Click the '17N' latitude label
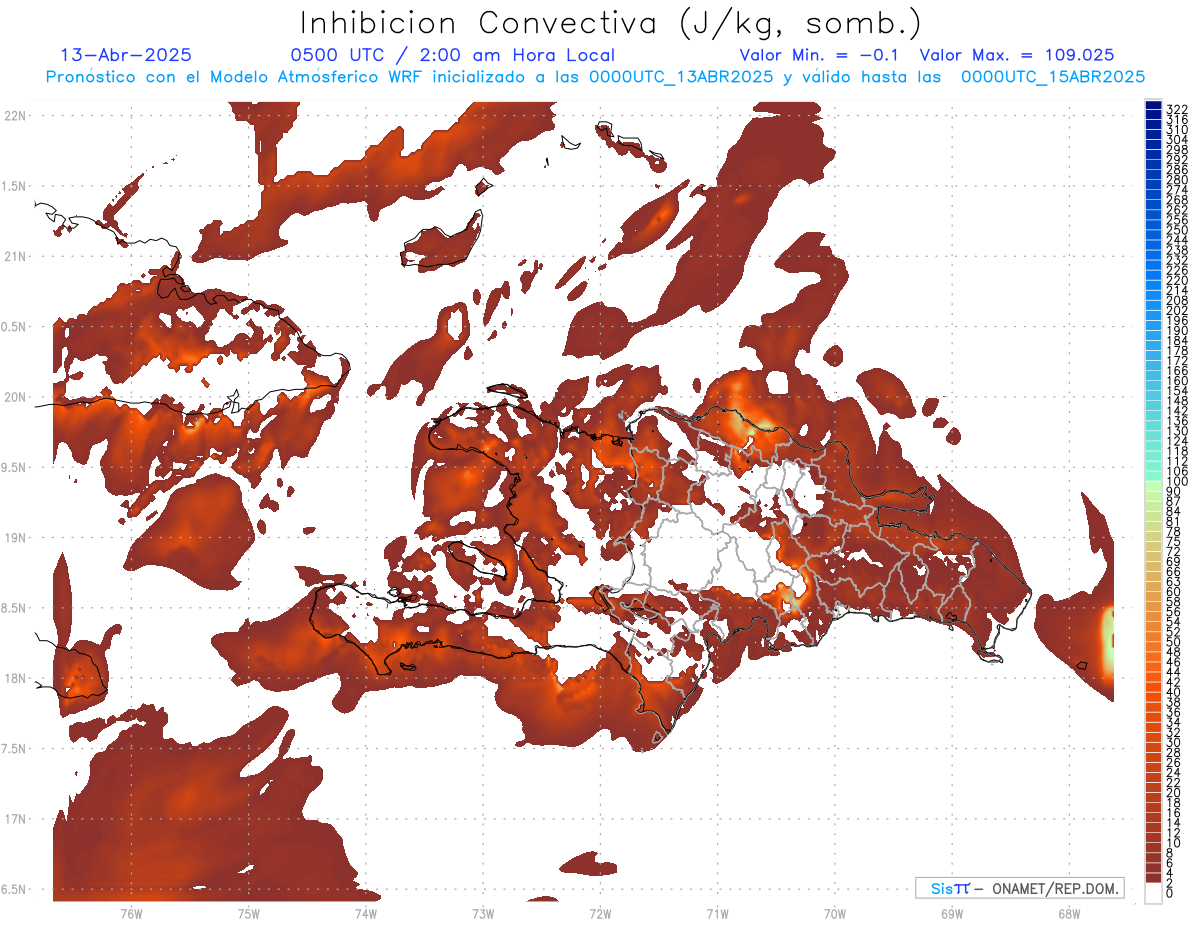Viewport: 1200px width, 927px height. click(16, 819)
